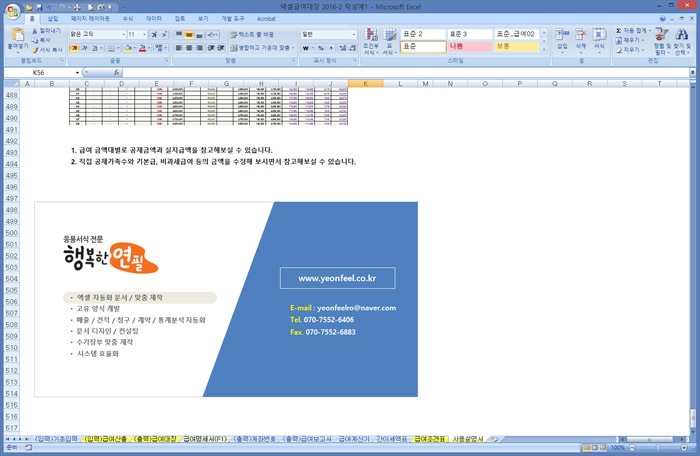The height and width of the screenshot is (456, 700).
Task: Center text horizontally
Action: tap(189, 48)
